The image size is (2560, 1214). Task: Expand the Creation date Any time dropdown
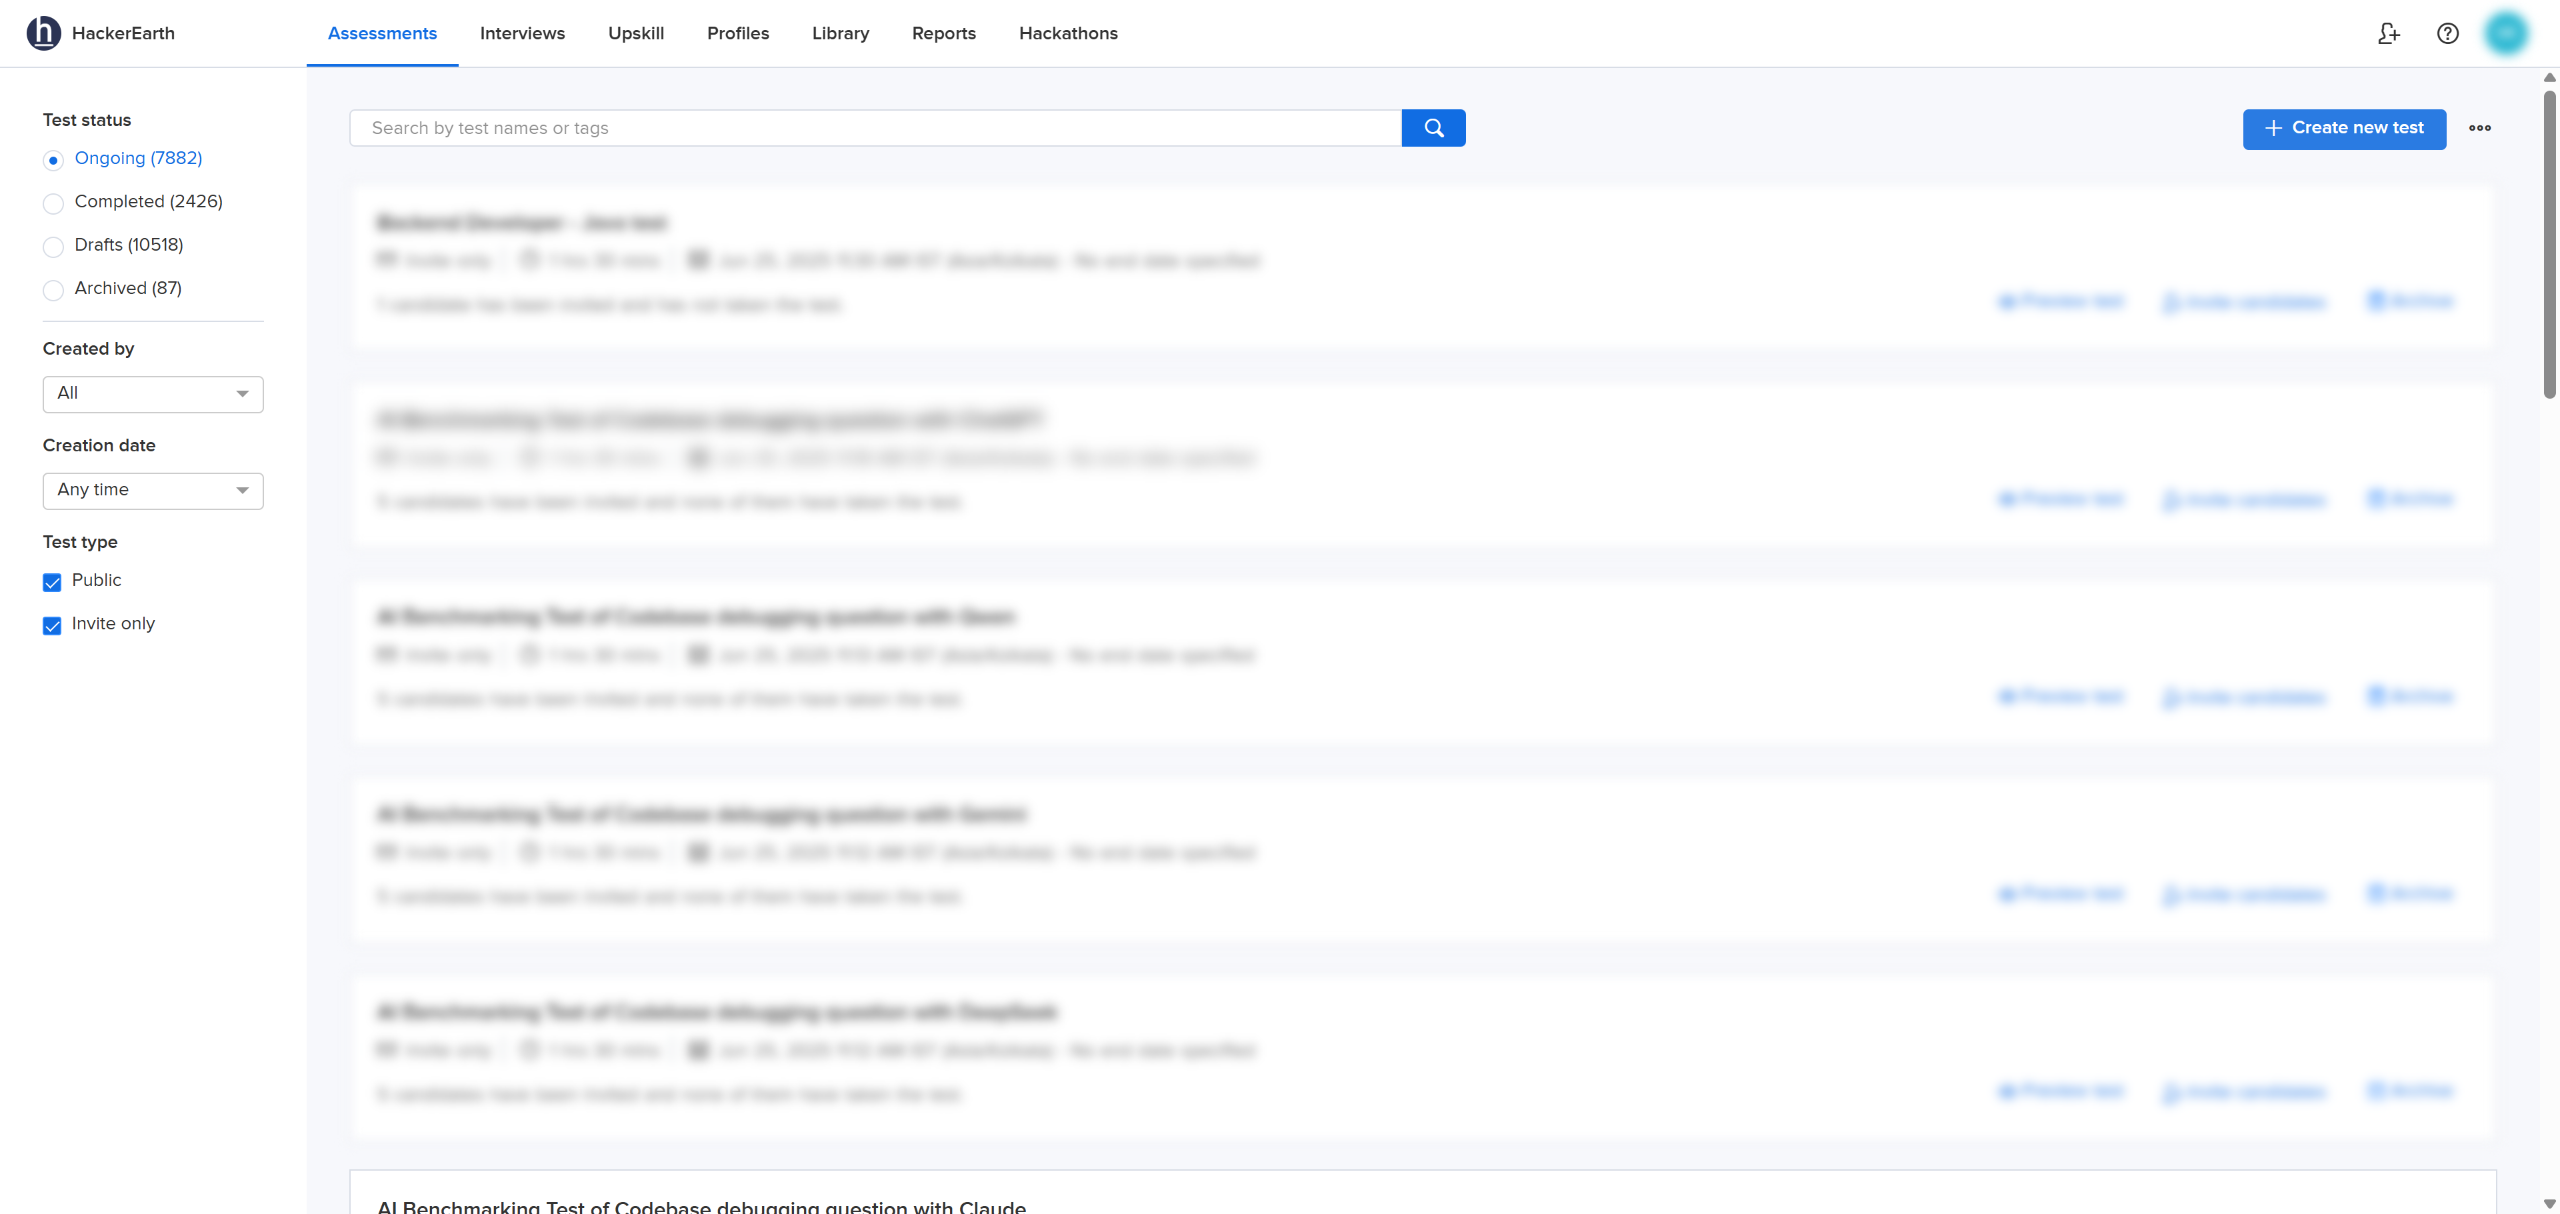pos(153,490)
